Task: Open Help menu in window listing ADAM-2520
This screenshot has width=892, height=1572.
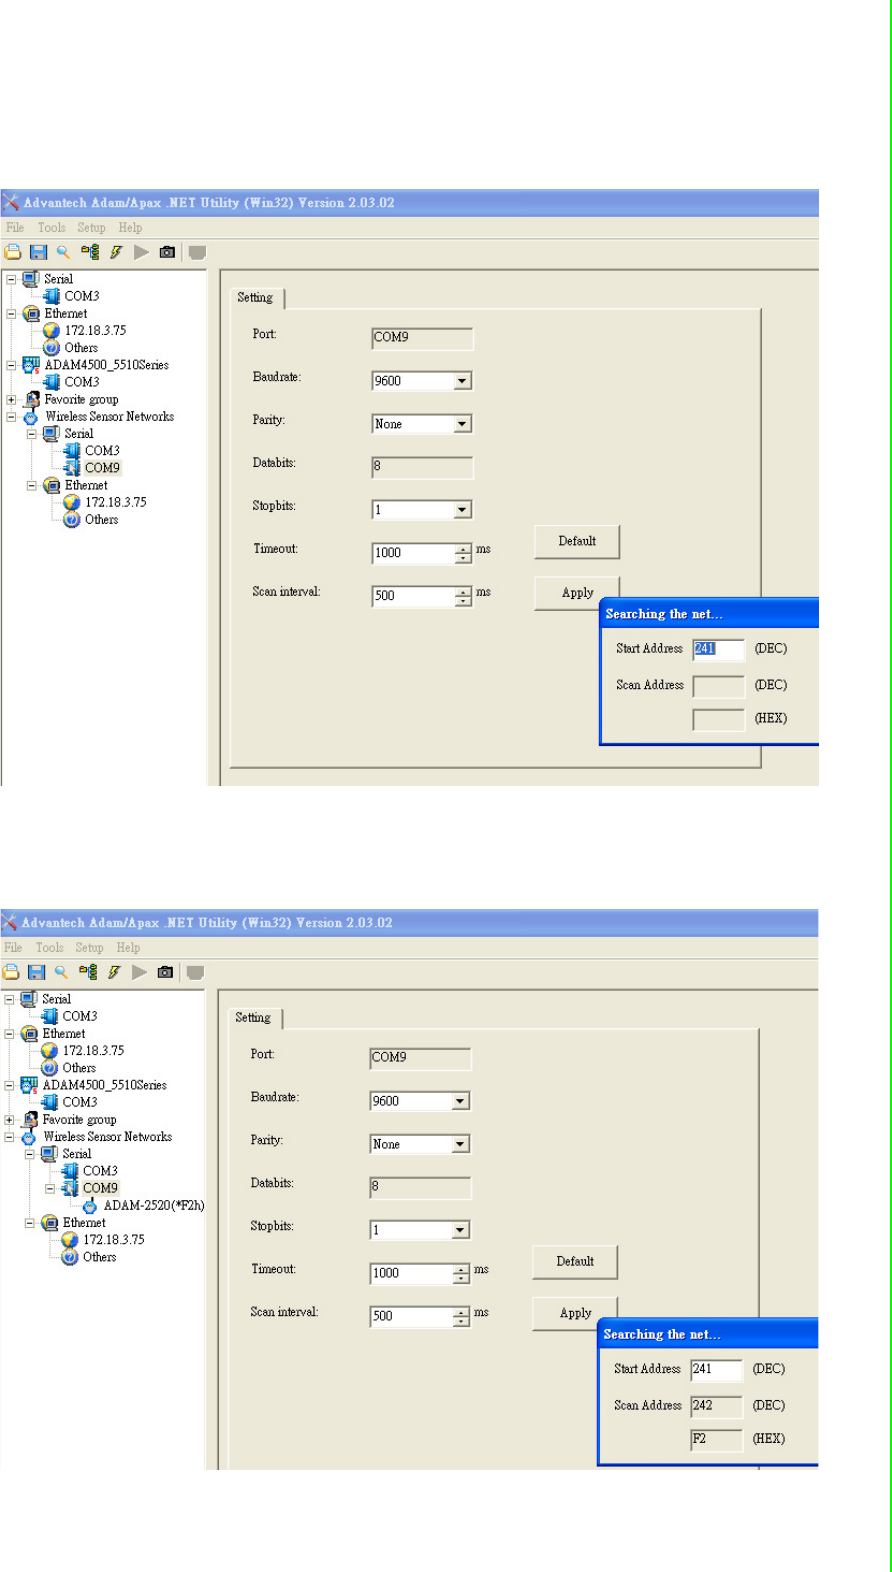Action: click(x=128, y=947)
